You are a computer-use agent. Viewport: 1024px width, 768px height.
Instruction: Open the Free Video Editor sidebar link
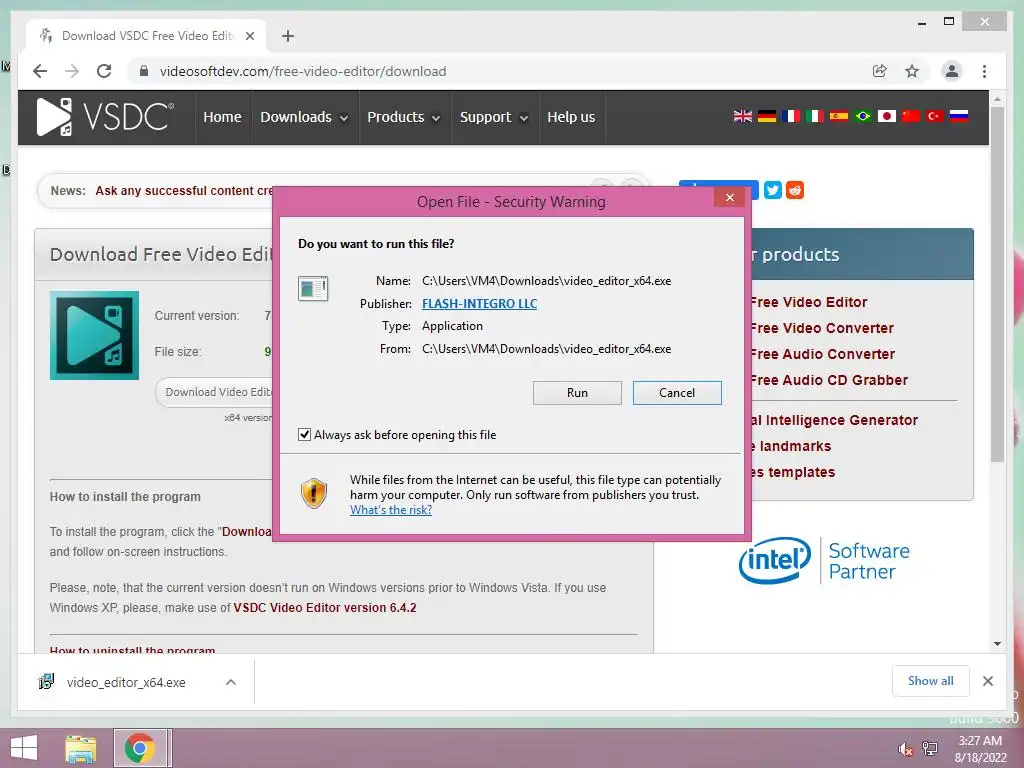808,302
